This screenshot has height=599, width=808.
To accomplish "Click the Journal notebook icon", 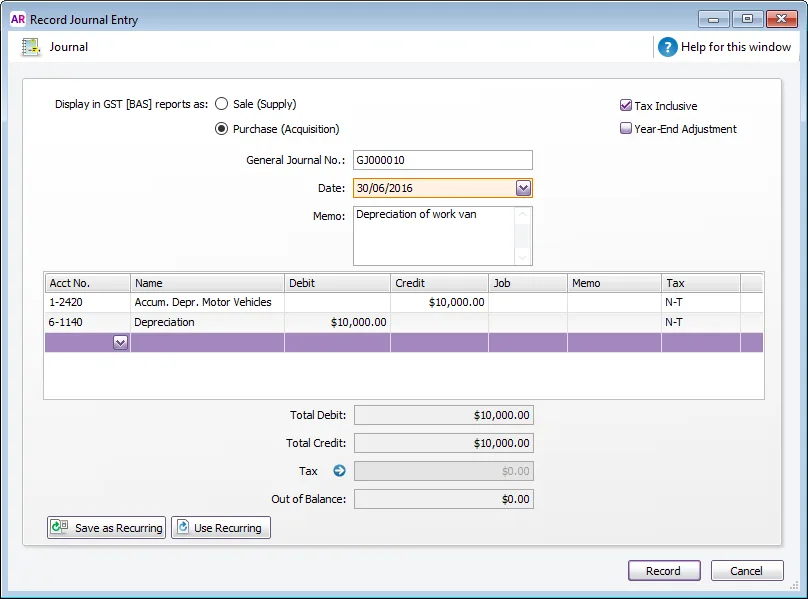I will [x=31, y=47].
